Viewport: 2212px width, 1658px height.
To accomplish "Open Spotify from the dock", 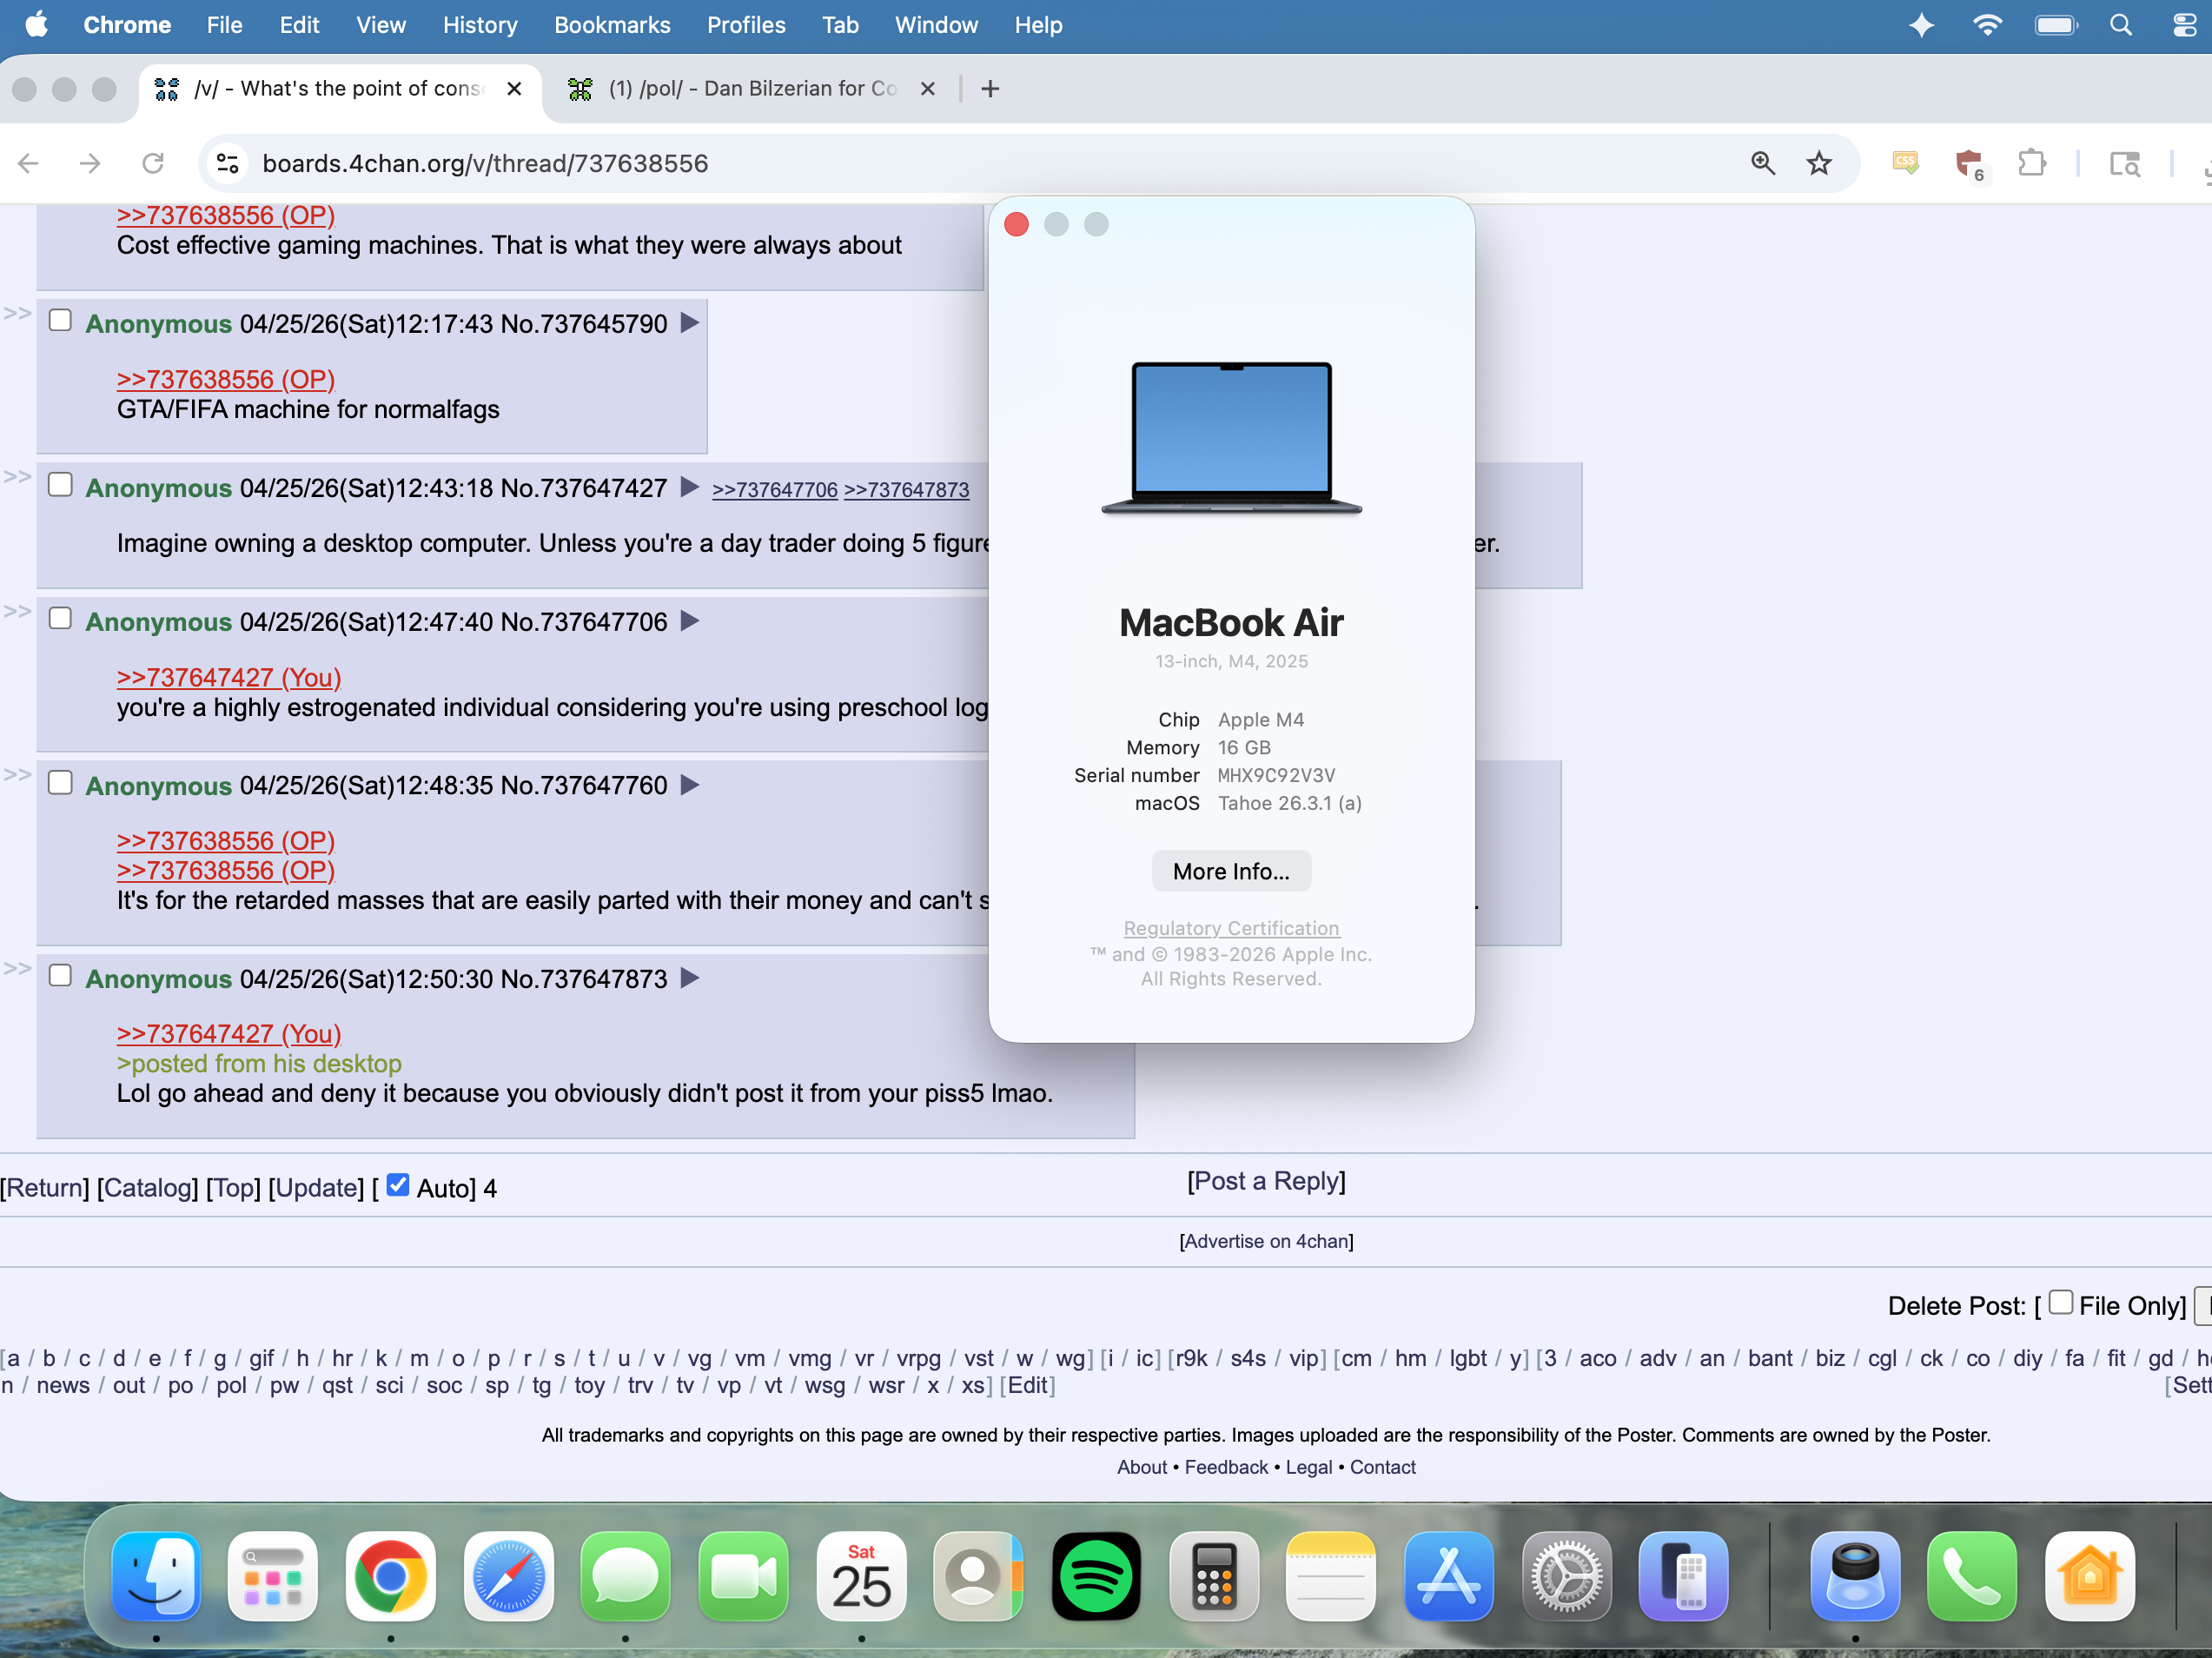I will [x=1096, y=1576].
